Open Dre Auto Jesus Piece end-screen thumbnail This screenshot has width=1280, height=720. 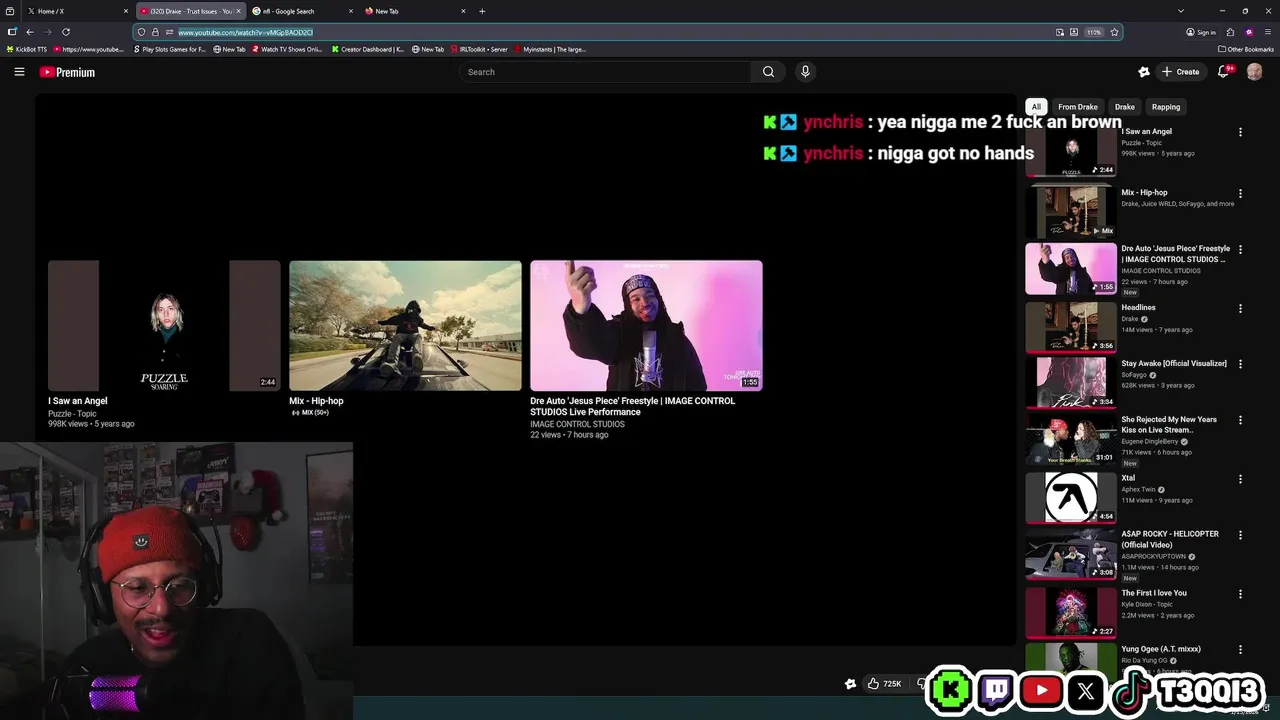(x=646, y=325)
